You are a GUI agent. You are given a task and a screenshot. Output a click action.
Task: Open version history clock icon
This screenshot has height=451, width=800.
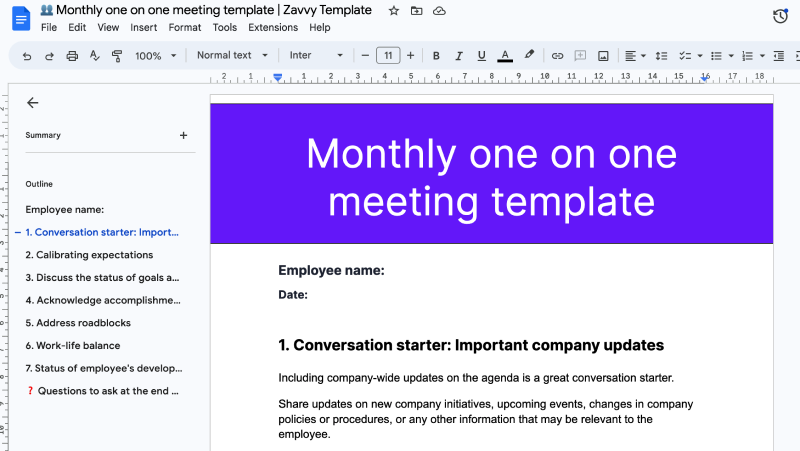pyautogui.click(x=780, y=16)
